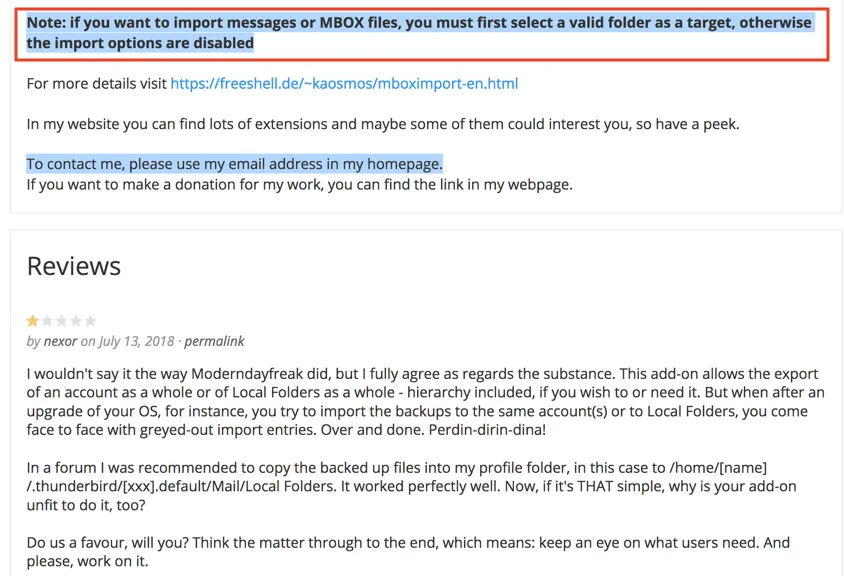Click 'Perdin-dirin-dina!' in the review

[487, 430]
